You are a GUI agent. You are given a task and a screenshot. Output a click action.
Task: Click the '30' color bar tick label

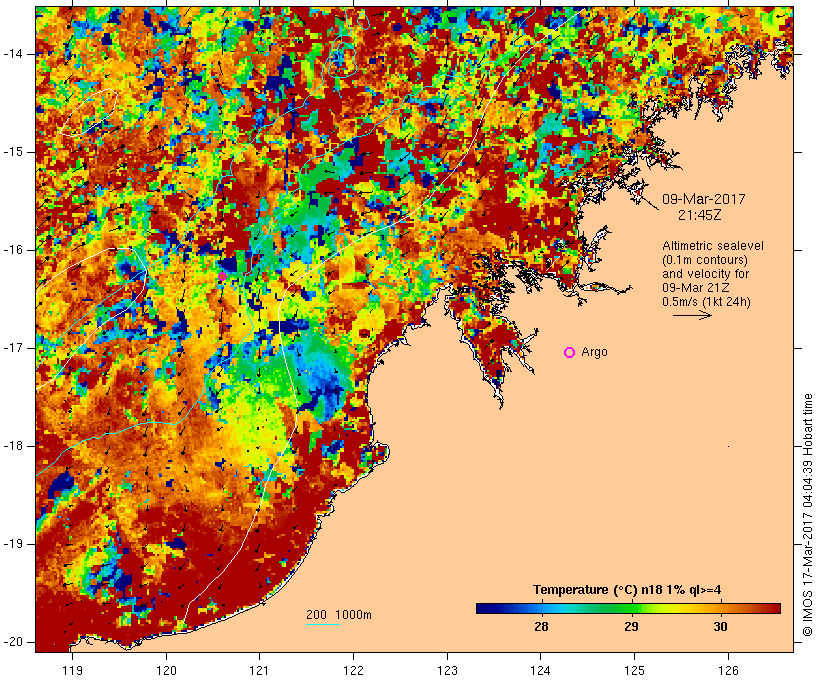(720, 626)
